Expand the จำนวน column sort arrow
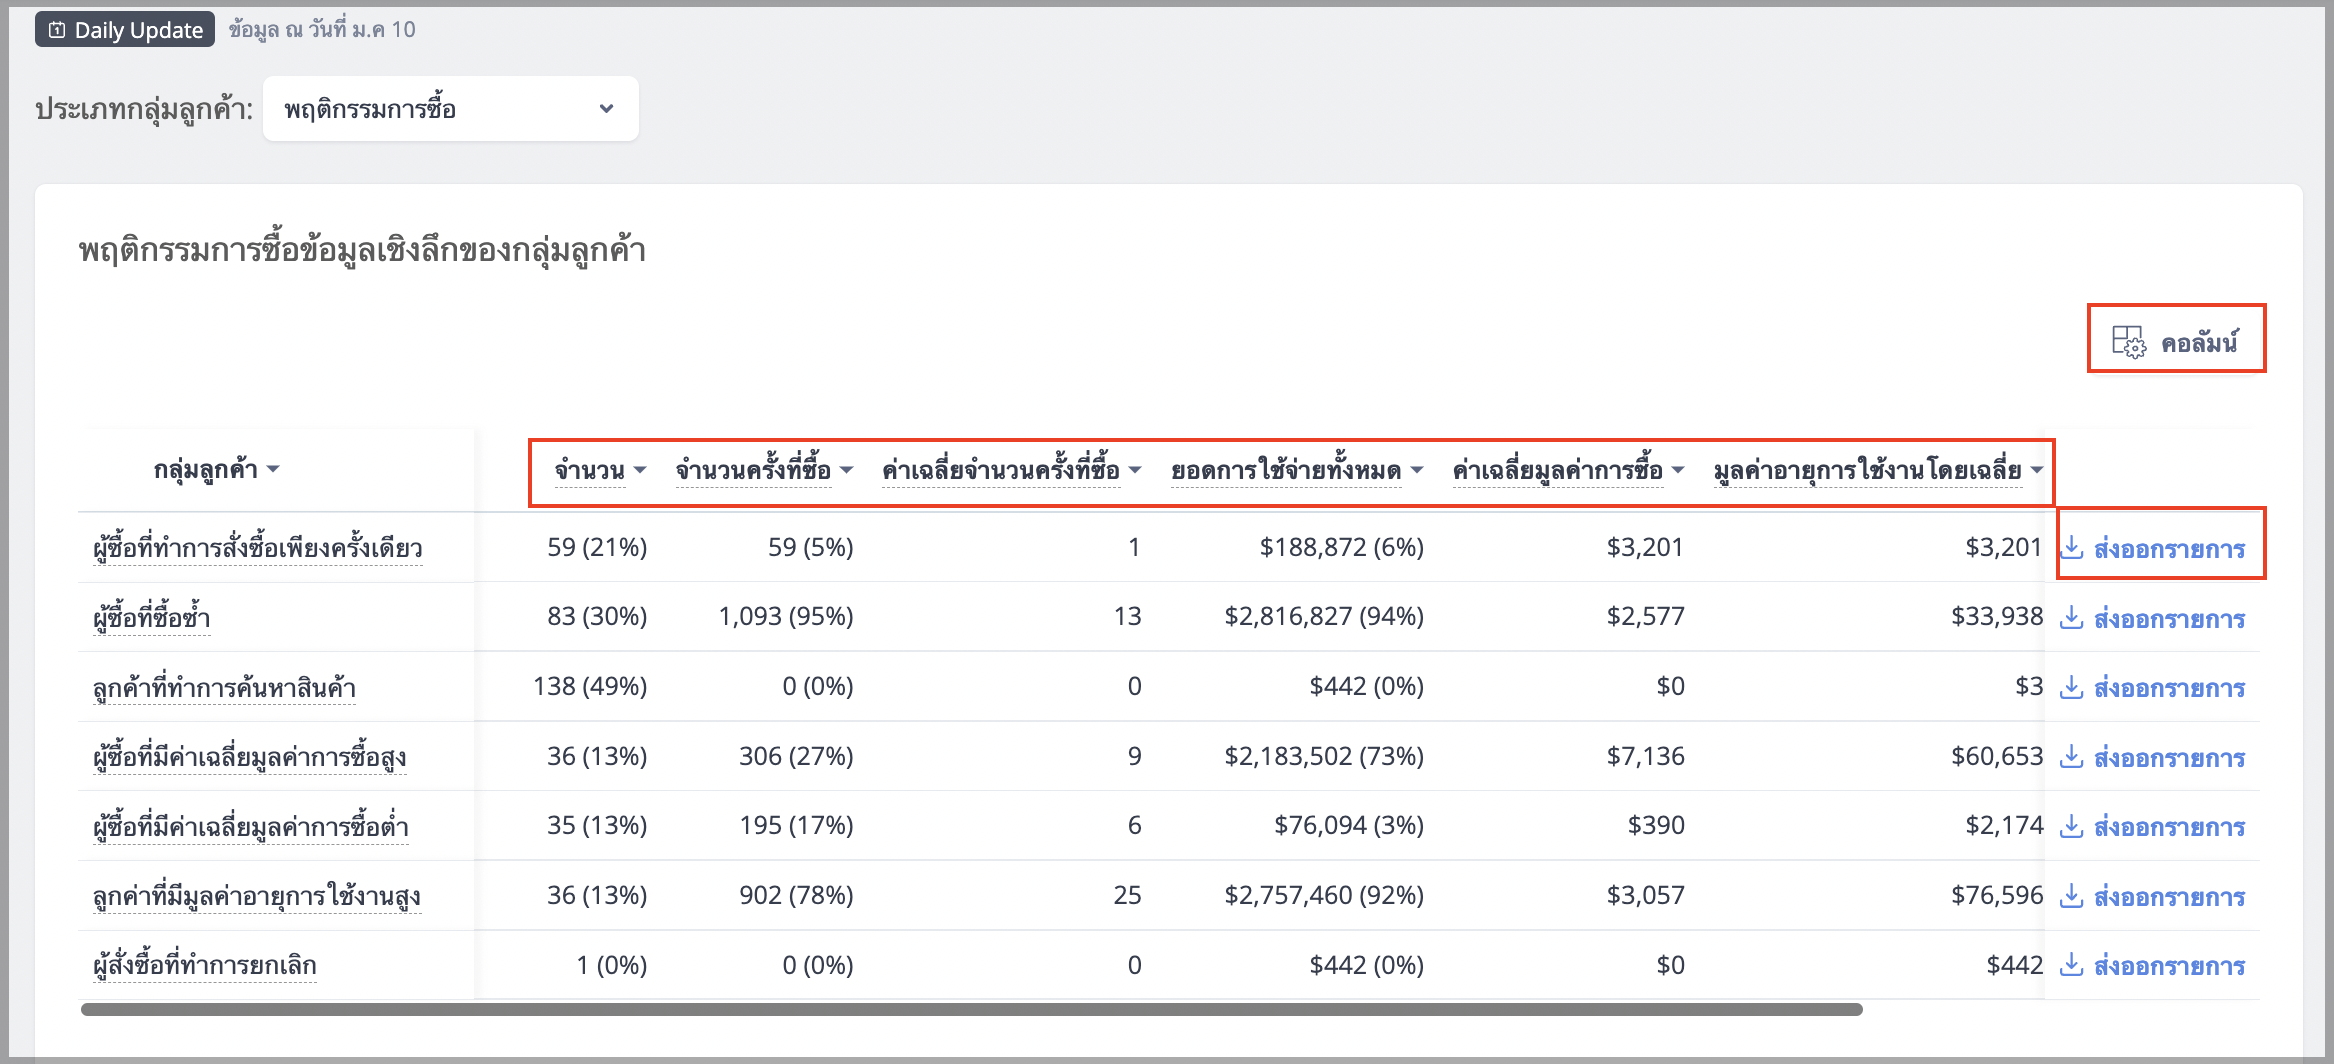Viewport: 2334px width, 1064px height. (x=640, y=469)
